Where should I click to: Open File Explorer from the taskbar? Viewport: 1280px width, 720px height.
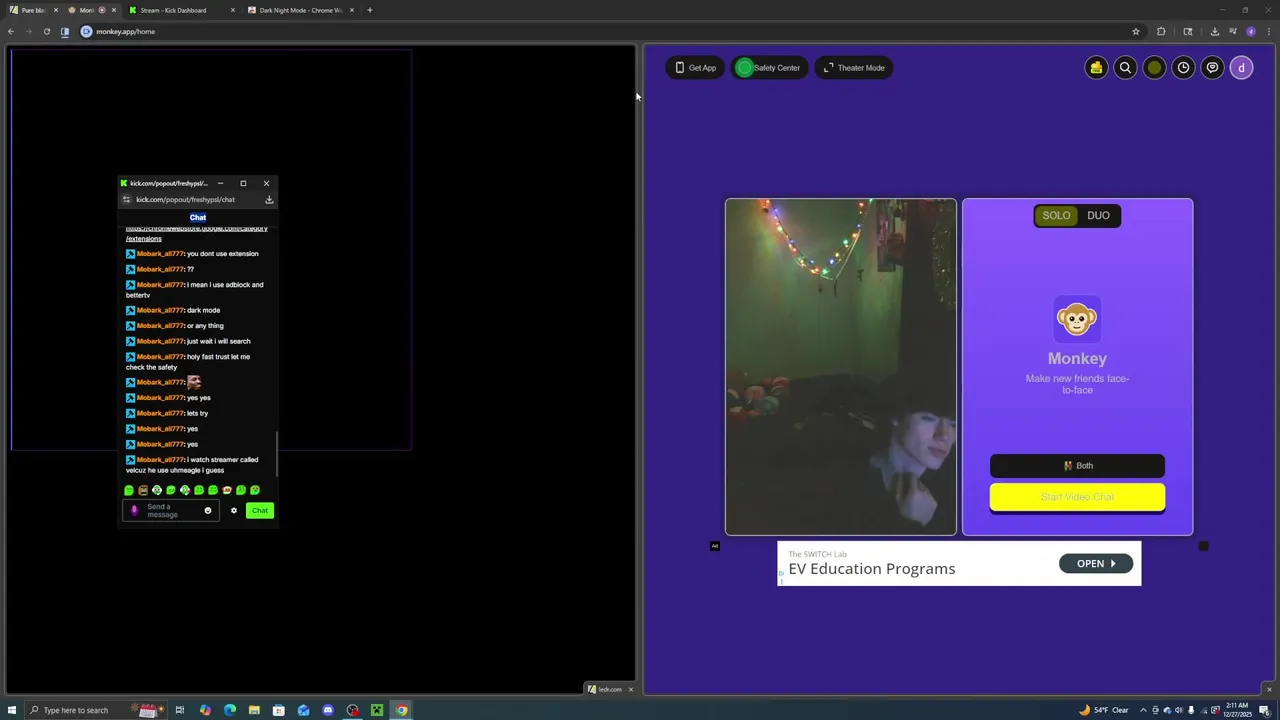point(254,710)
